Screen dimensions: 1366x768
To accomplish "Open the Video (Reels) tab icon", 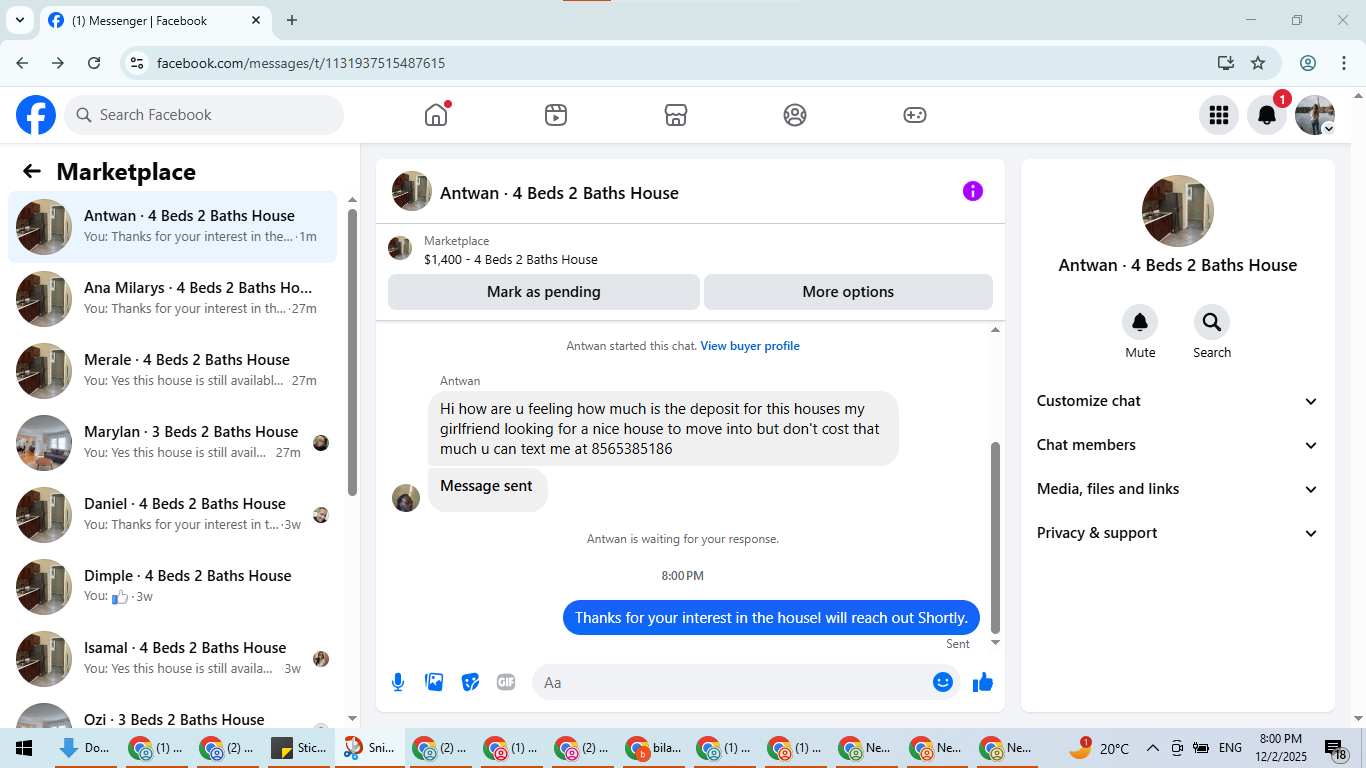I will [x=556, y=115].
